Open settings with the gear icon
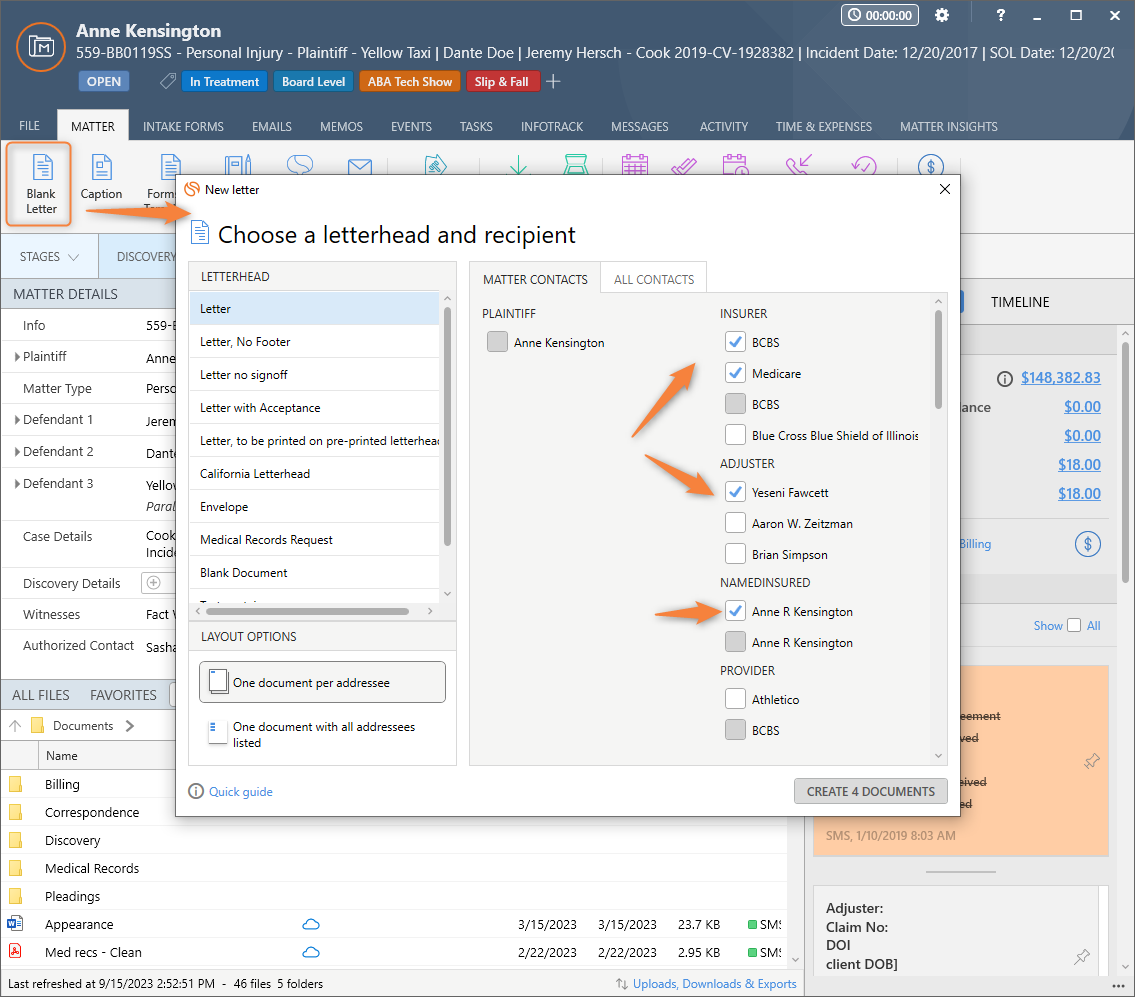 pyautogui.click(x=942, y=15)
